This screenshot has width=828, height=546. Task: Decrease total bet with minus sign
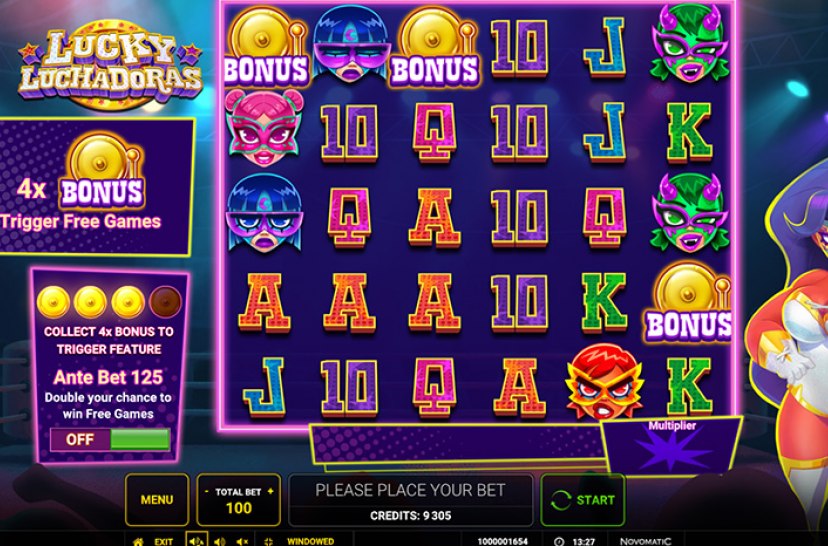[207, 492]
